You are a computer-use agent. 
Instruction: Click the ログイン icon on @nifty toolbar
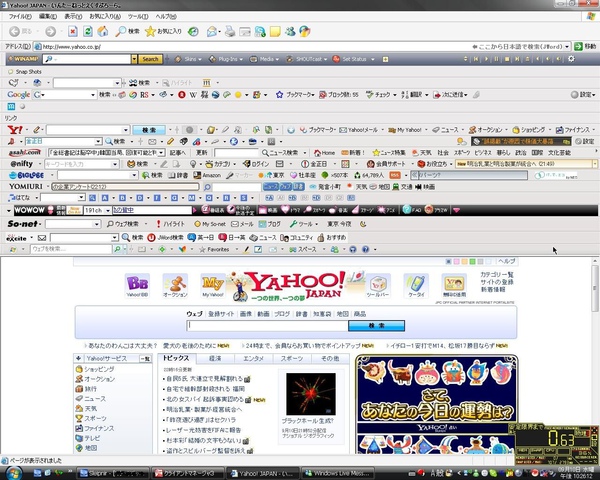pos(256,164)
